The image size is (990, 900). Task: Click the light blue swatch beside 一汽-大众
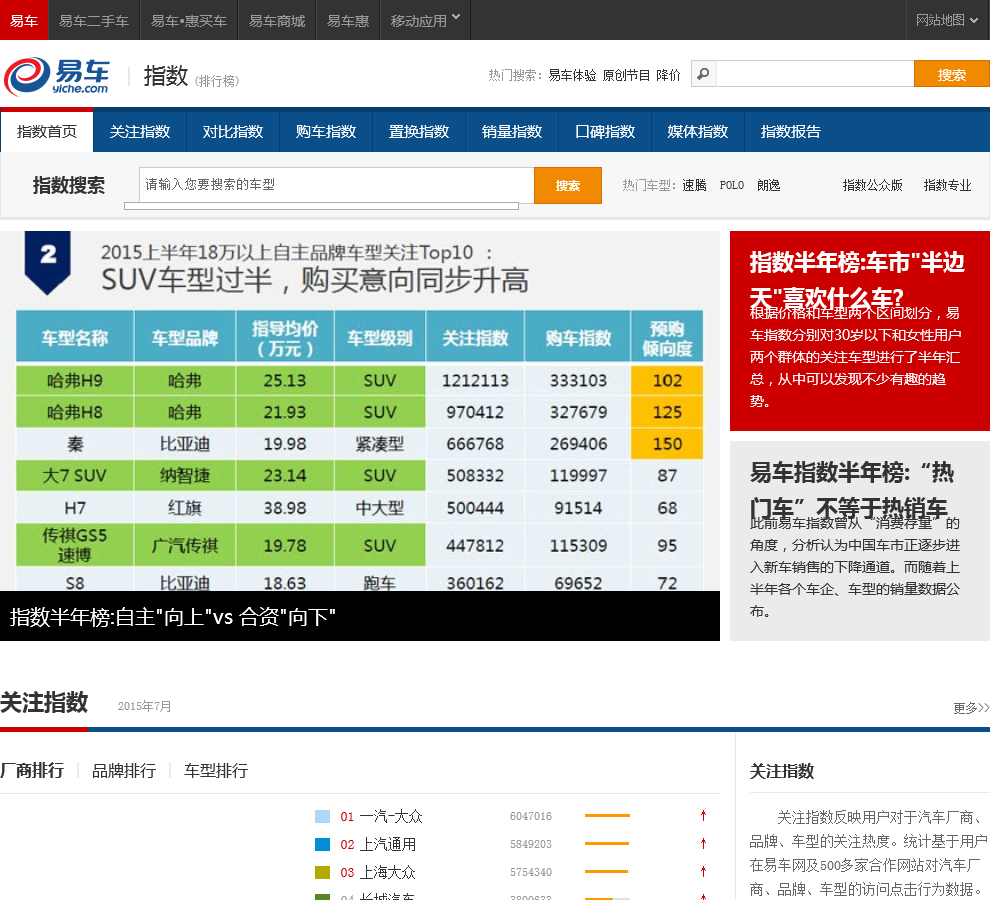(322, 816)
